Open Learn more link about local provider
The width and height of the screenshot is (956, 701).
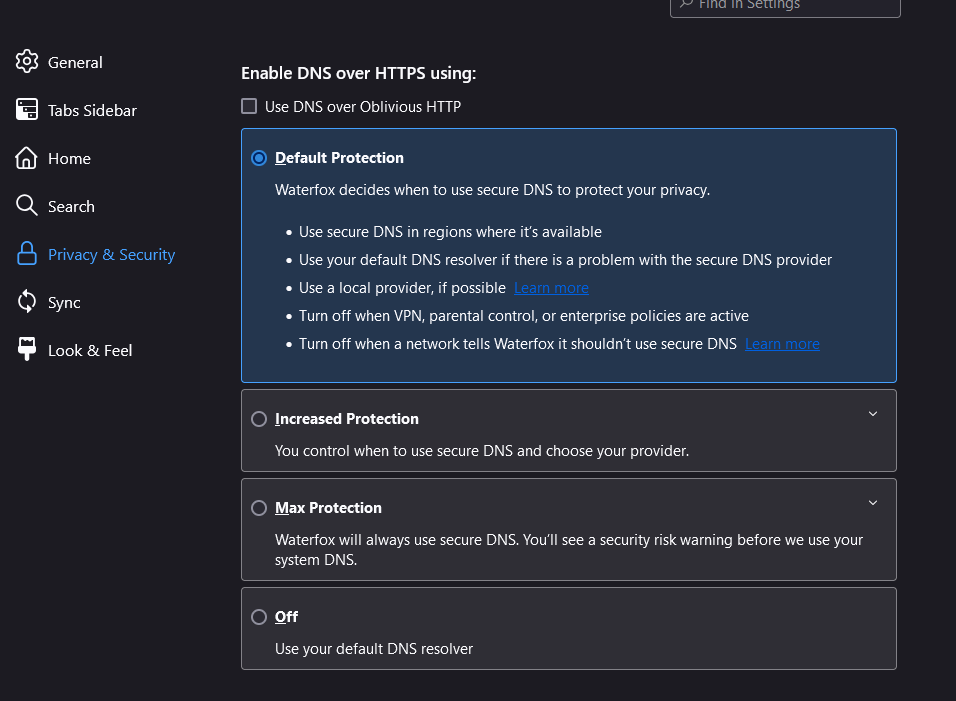tap(551, 288)
